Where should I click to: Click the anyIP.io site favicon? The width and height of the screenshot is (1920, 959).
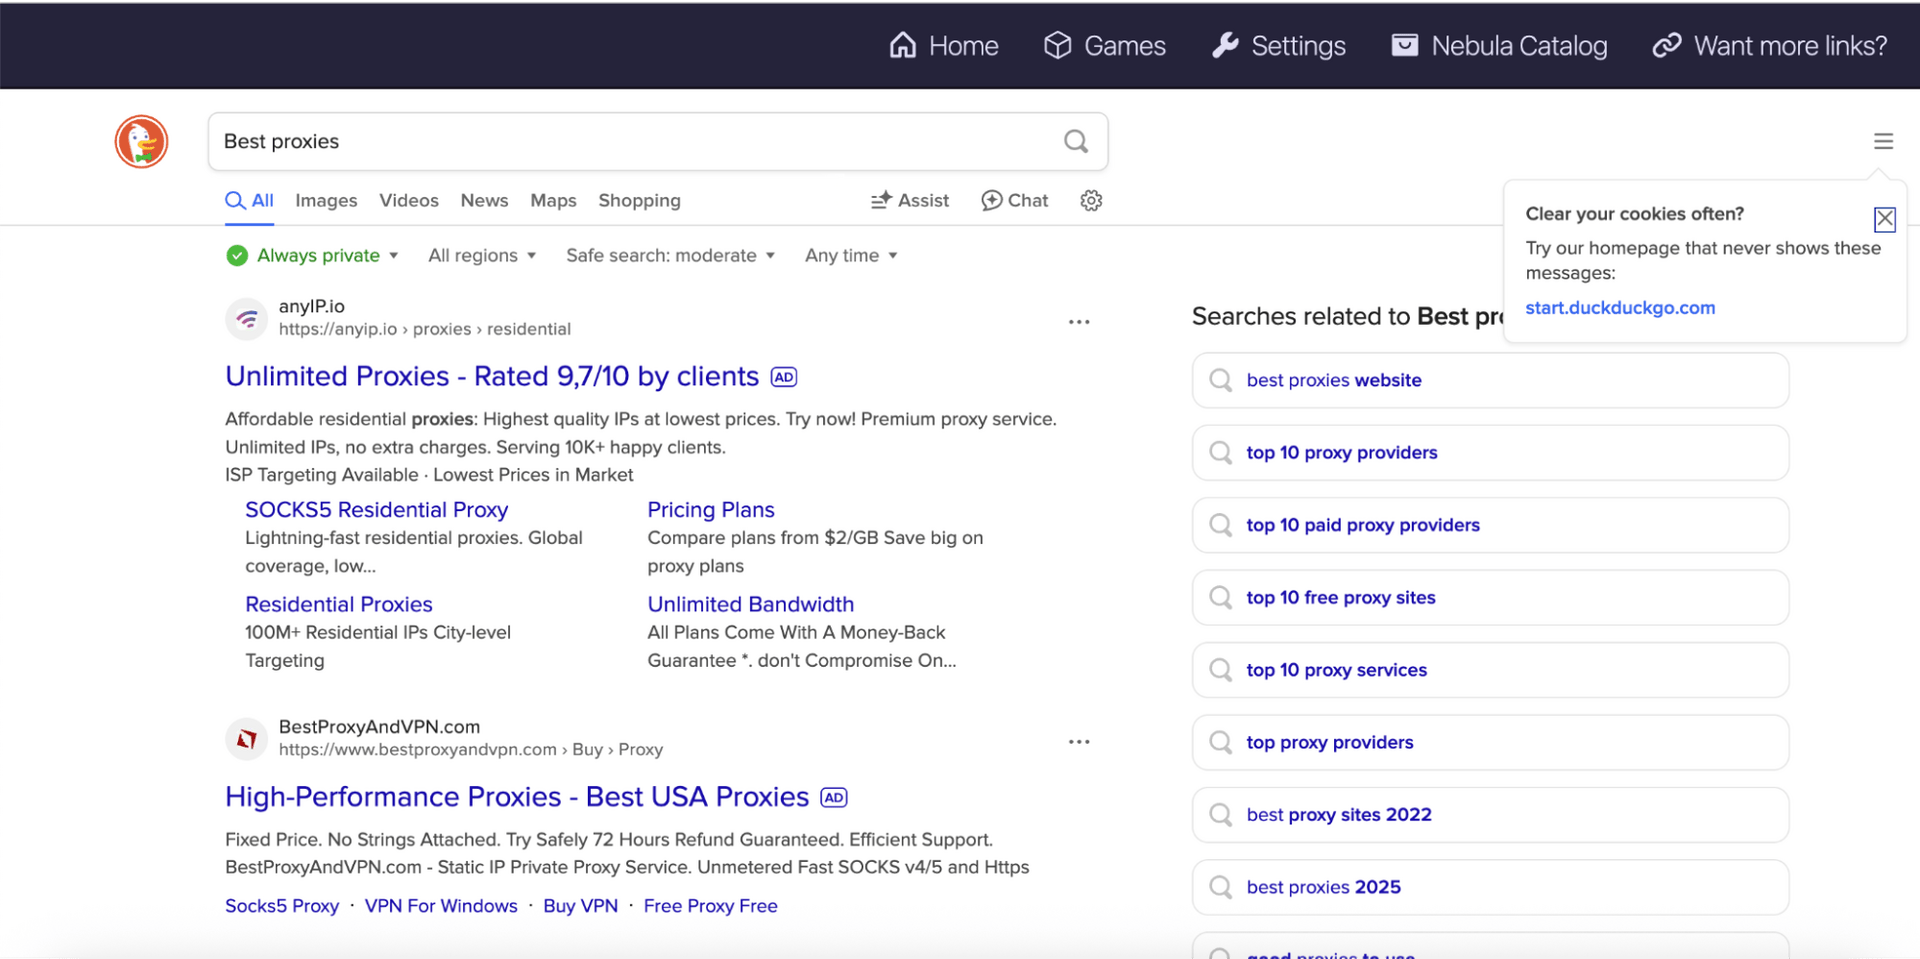coord(246,318)
